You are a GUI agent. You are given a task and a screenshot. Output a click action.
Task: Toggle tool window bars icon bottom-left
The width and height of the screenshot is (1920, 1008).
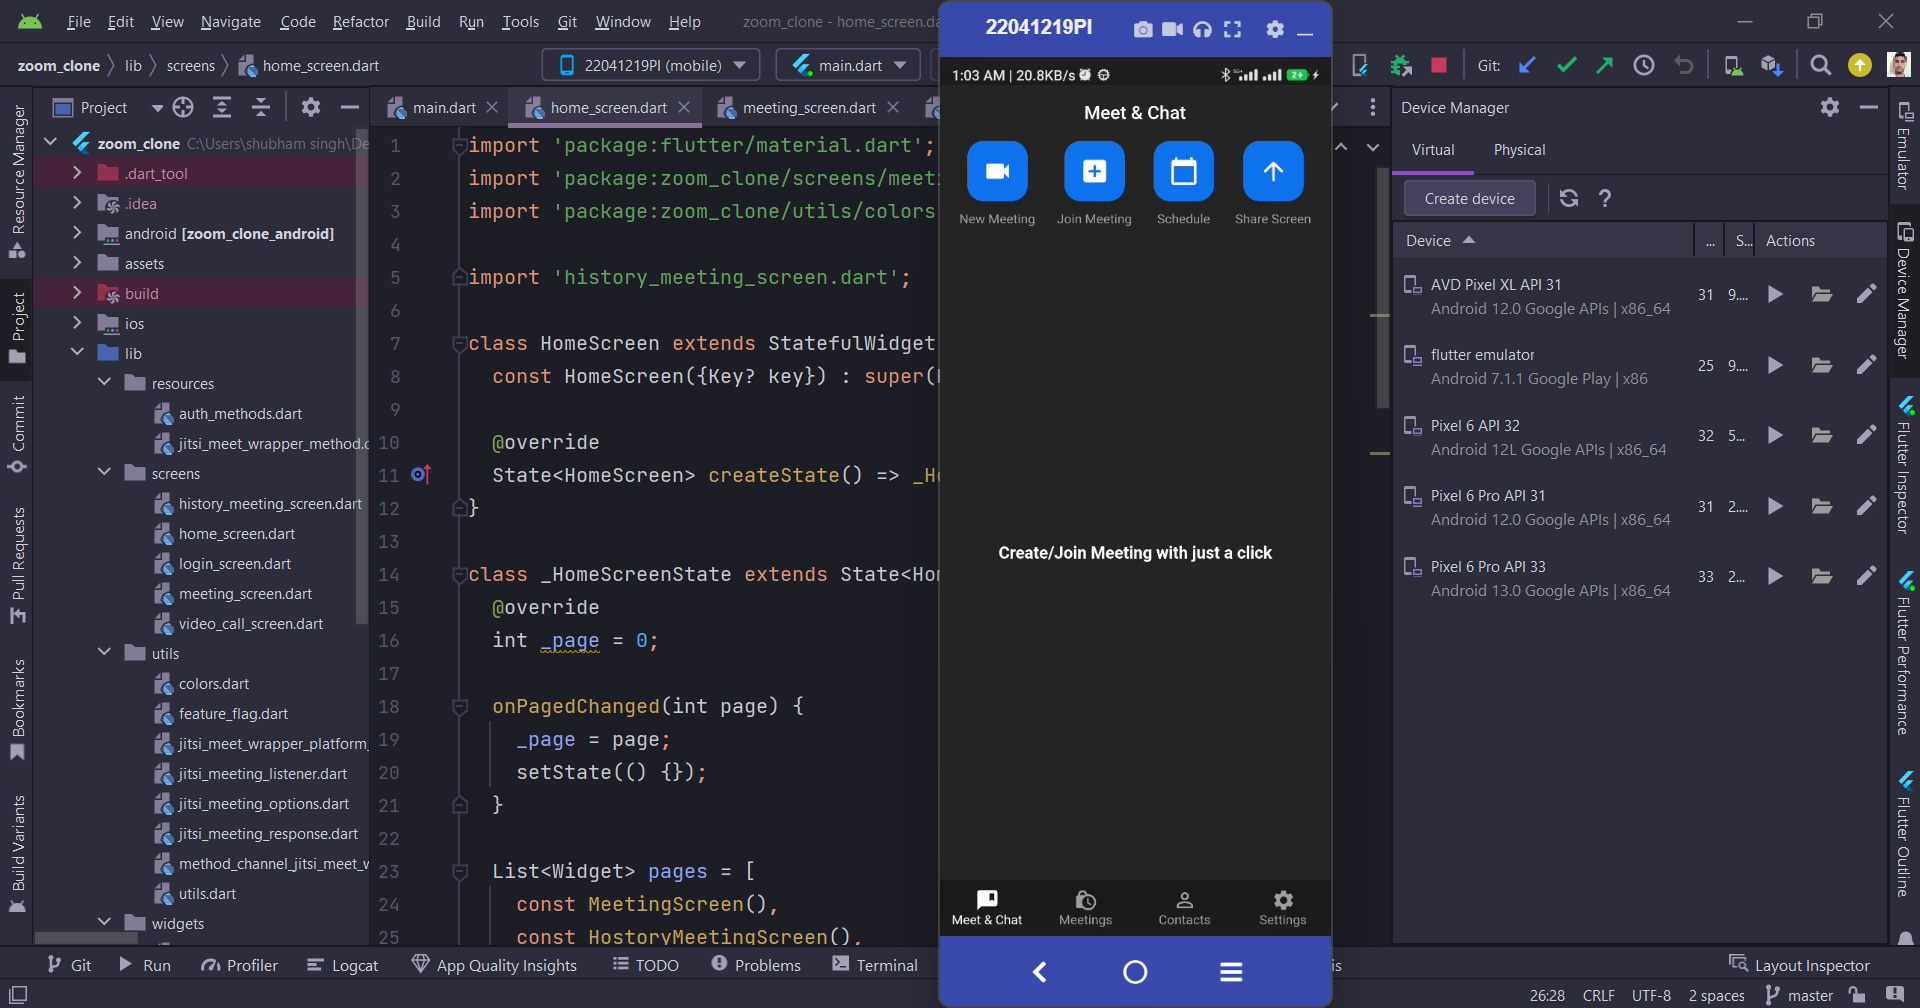click(18, 995)
